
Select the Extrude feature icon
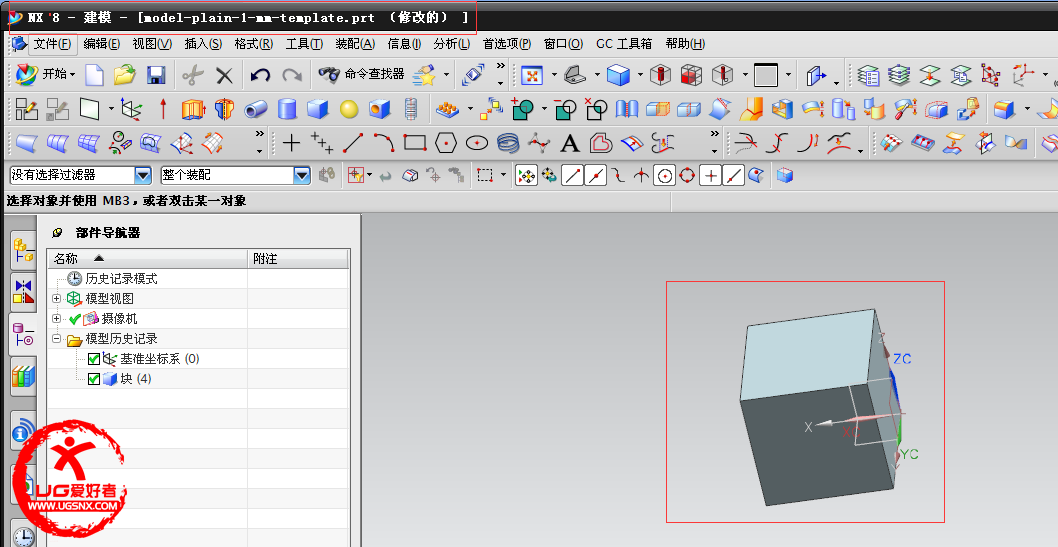(x=193, y=108)
